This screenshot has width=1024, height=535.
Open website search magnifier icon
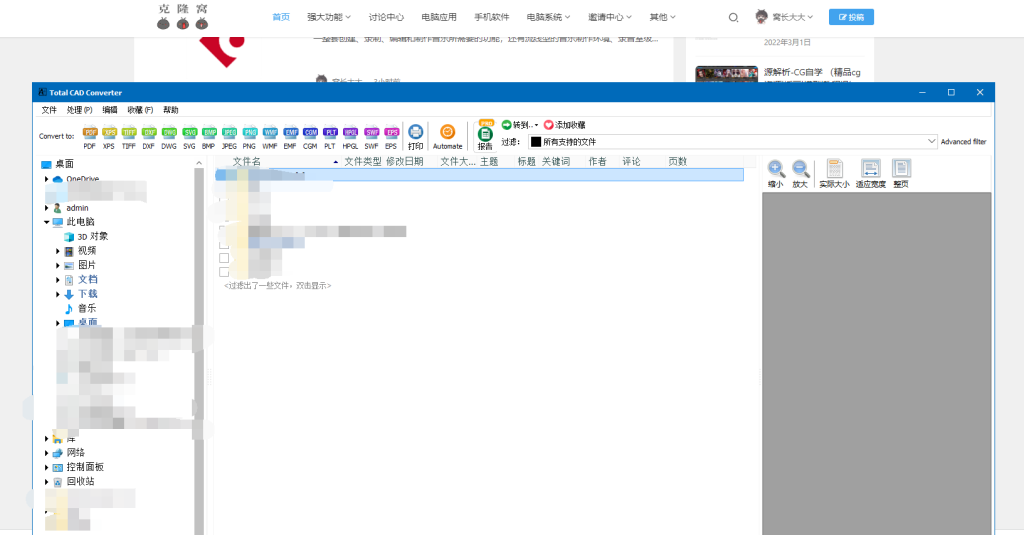click(x=733, y=18)
